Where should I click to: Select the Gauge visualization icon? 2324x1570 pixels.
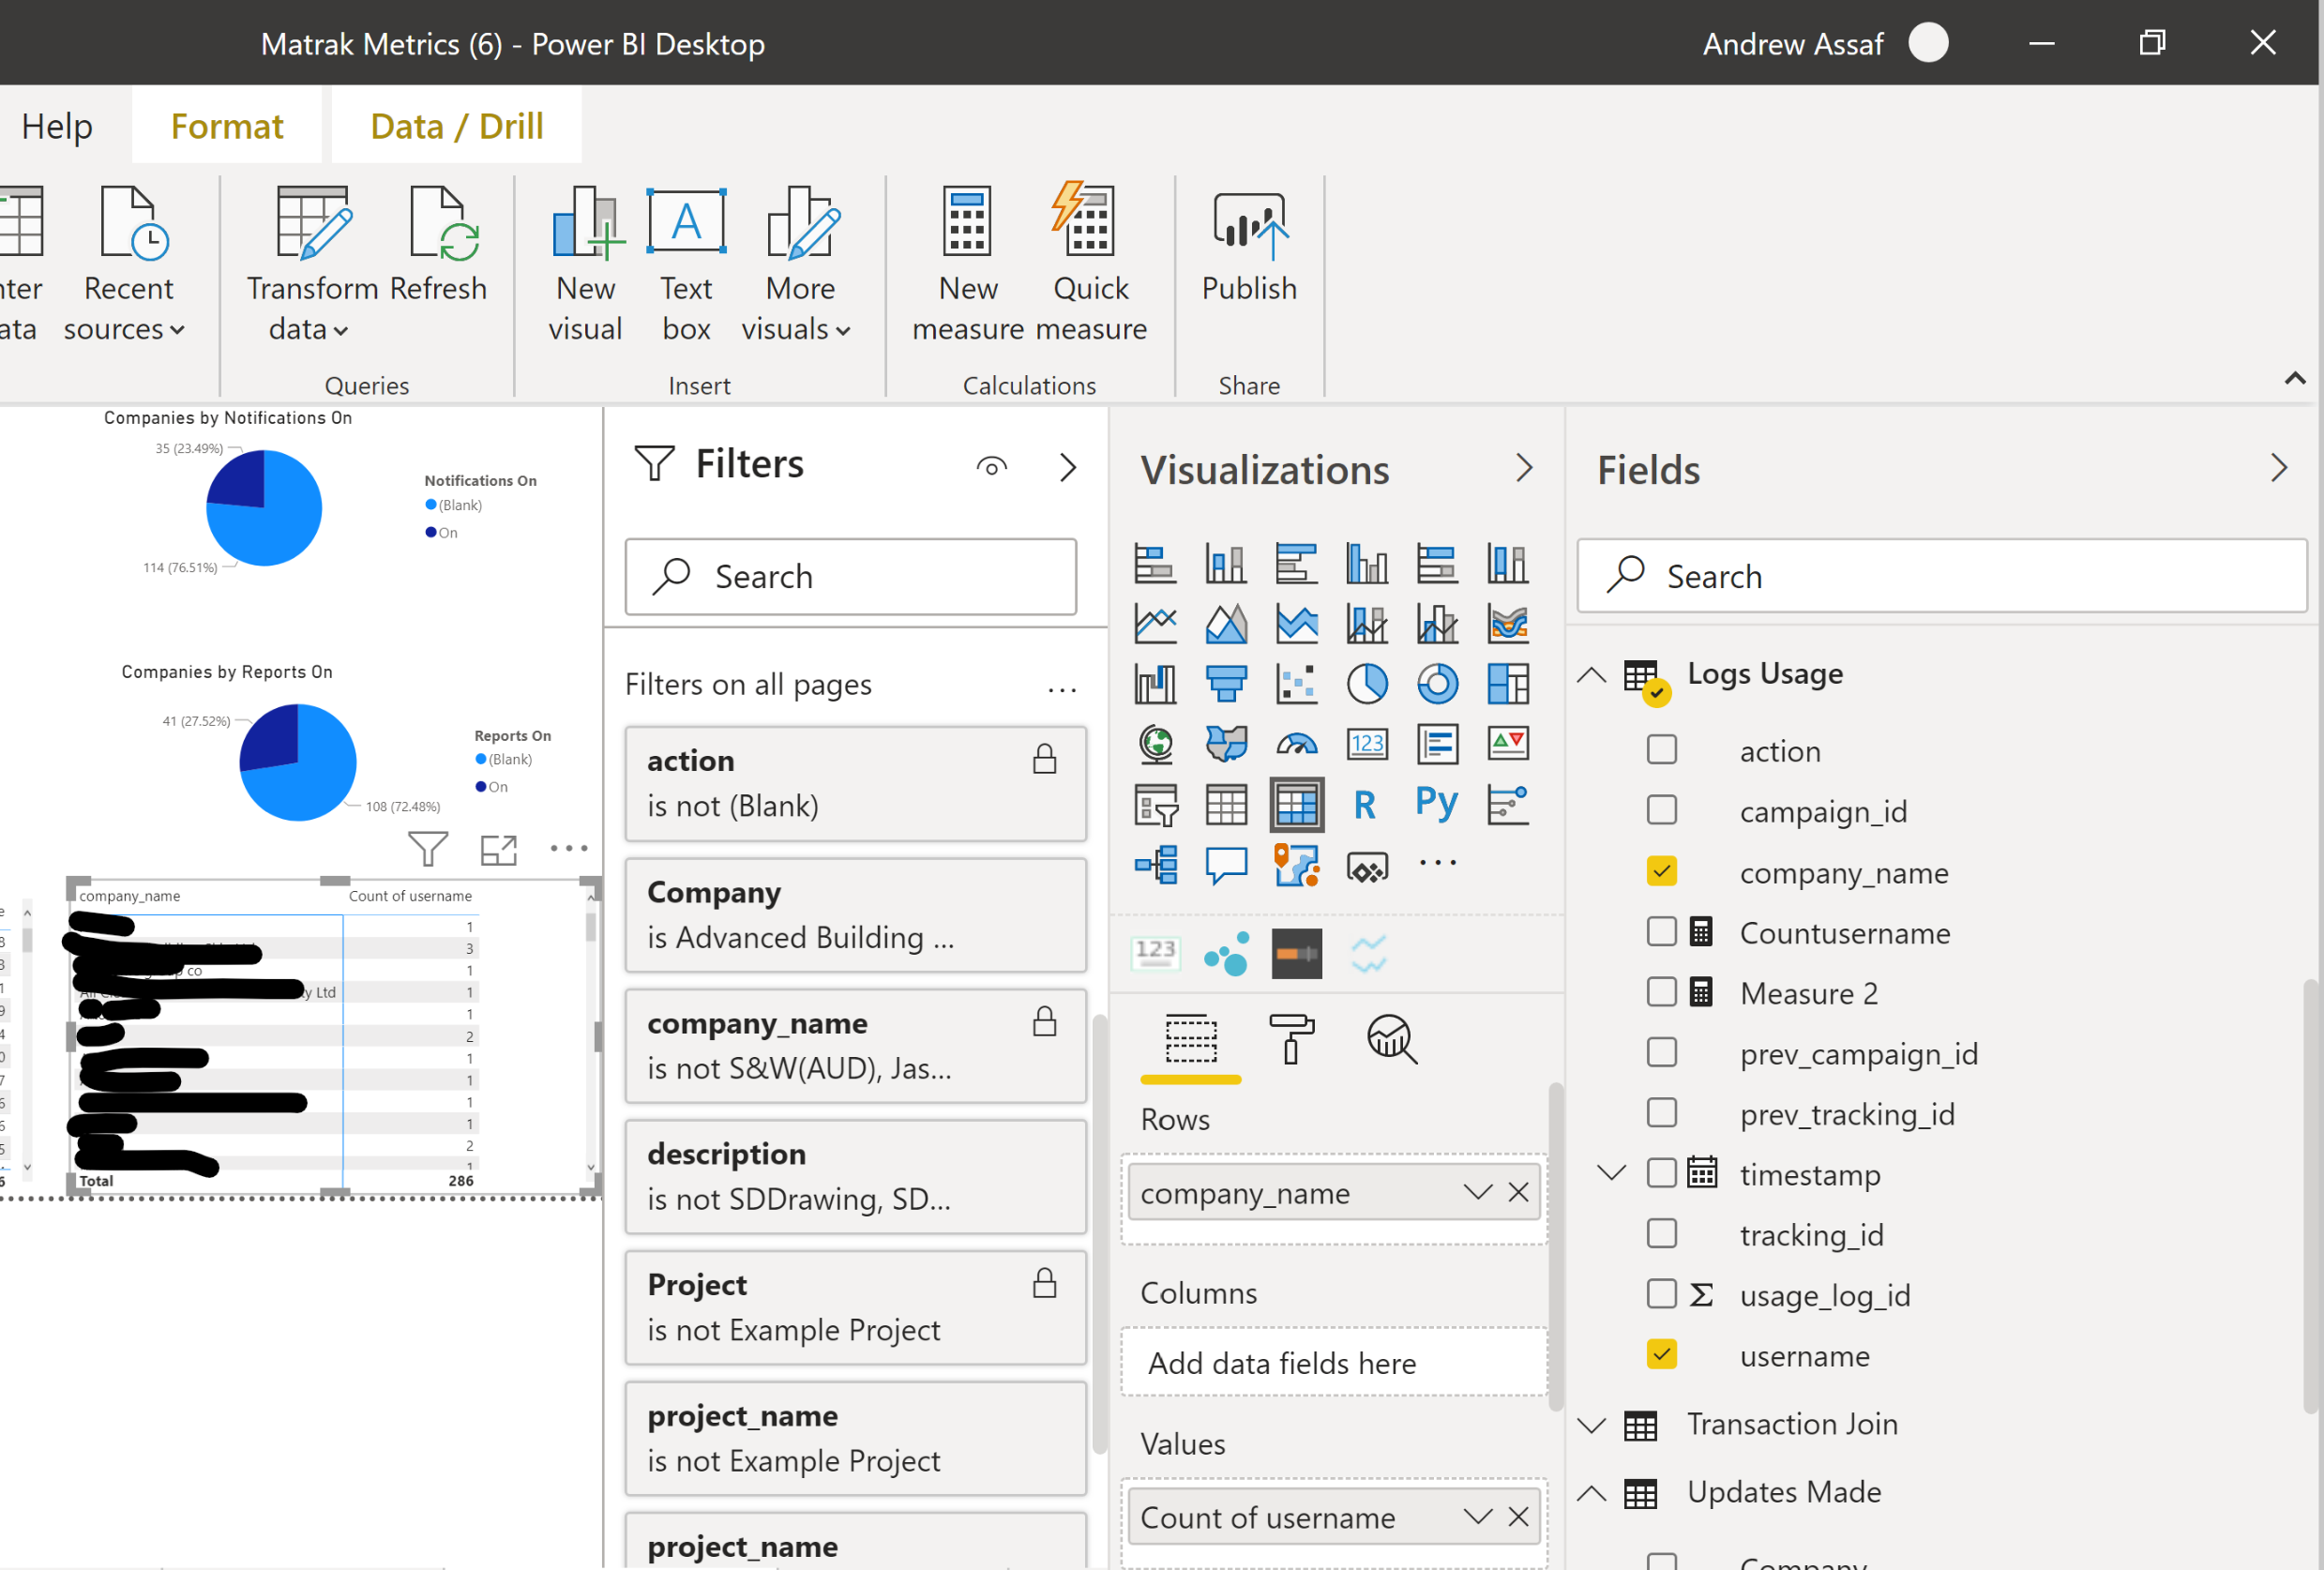coord(1296,744)
